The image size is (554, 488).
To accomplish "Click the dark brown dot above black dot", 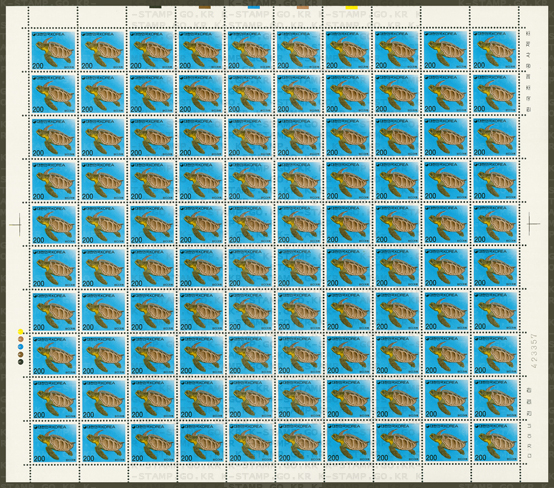I will (20, 354).
